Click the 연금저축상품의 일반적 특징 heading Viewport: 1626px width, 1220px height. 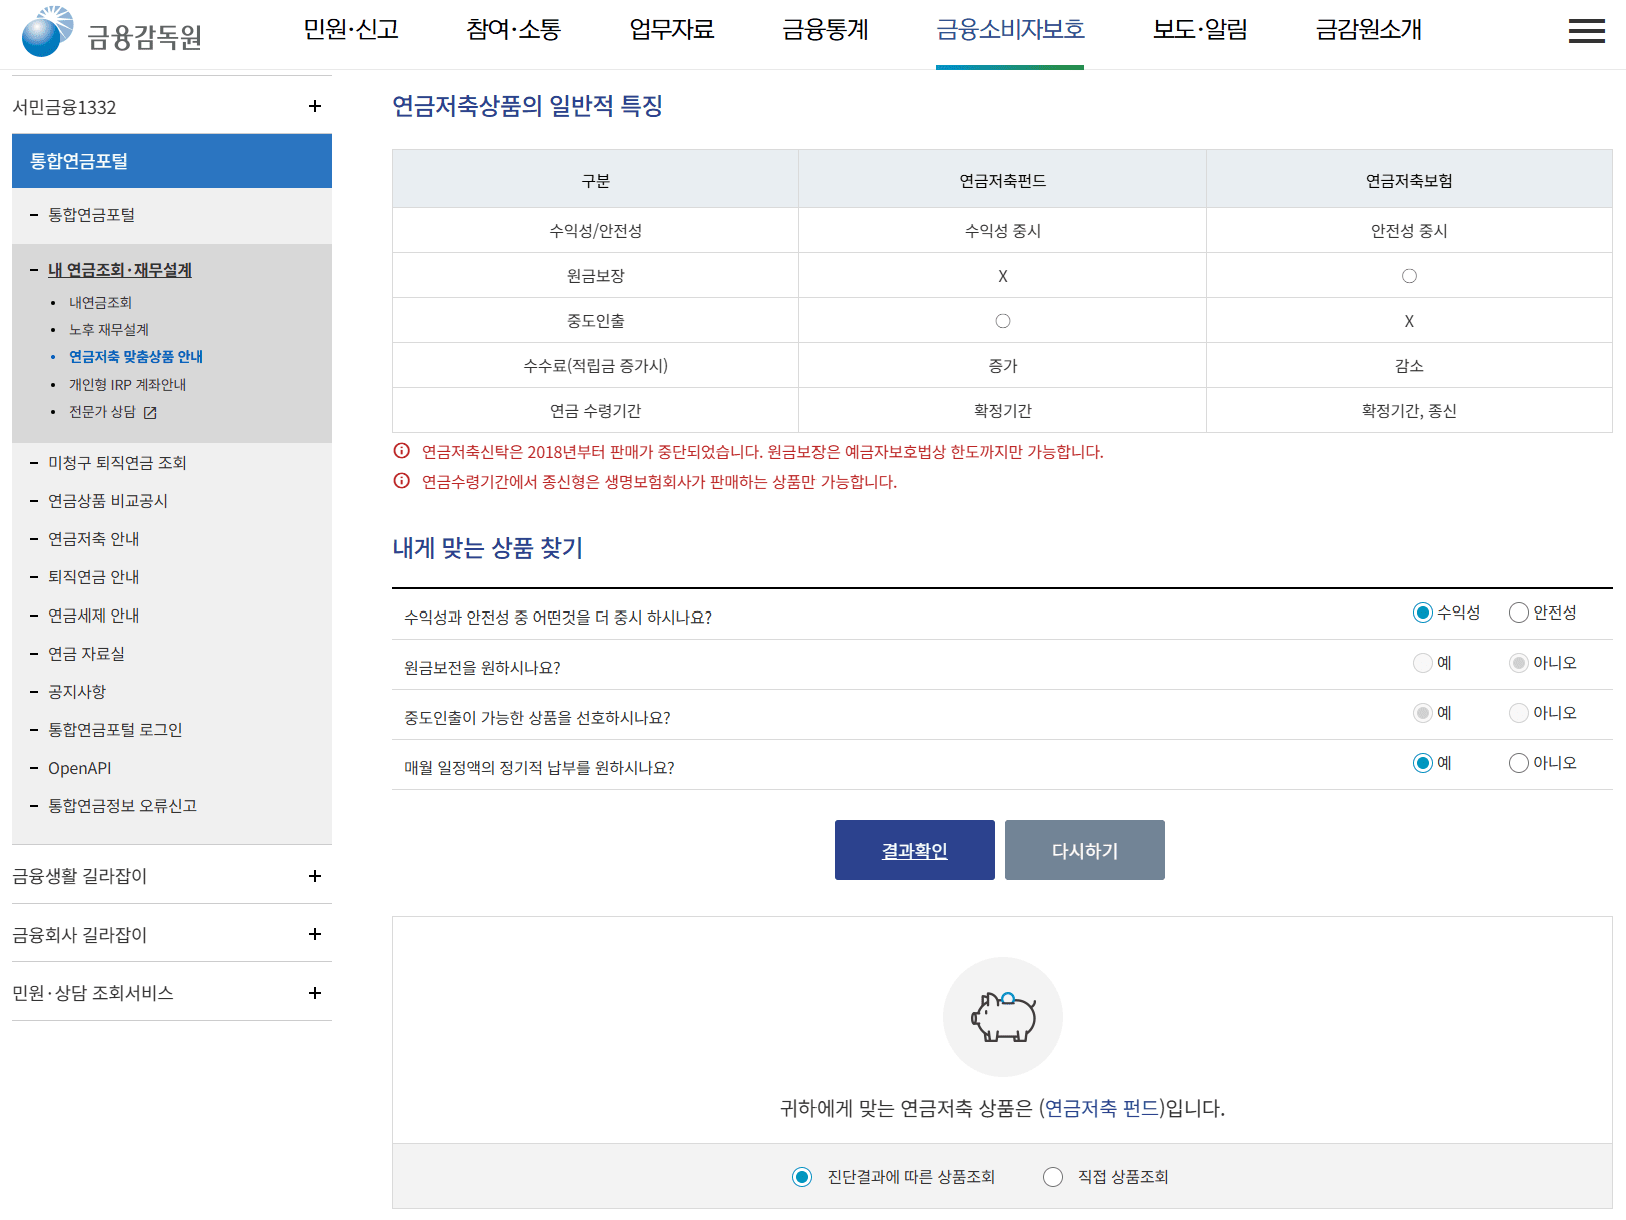[x=527, y=106]
